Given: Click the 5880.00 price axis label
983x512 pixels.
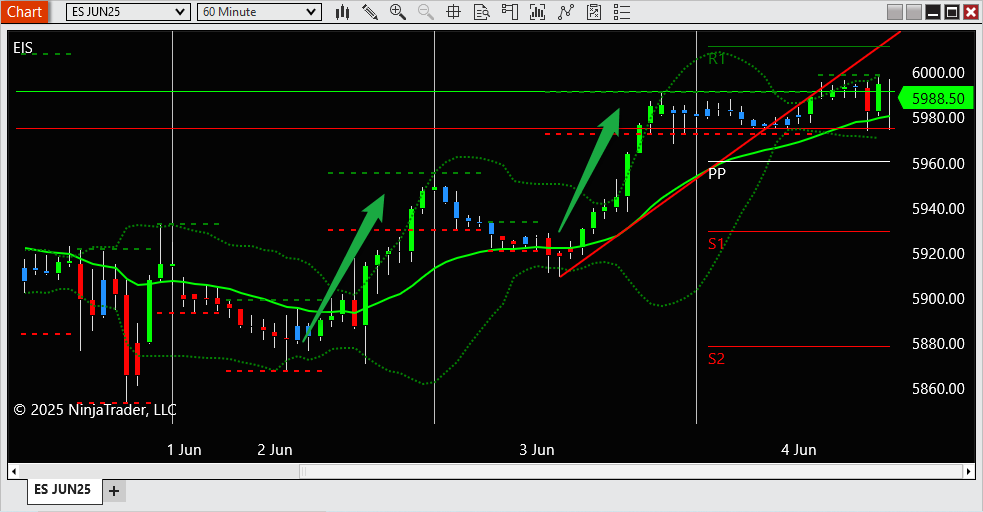Looking at the screenshot, I should pyautogui.click(x=938, y=344).
